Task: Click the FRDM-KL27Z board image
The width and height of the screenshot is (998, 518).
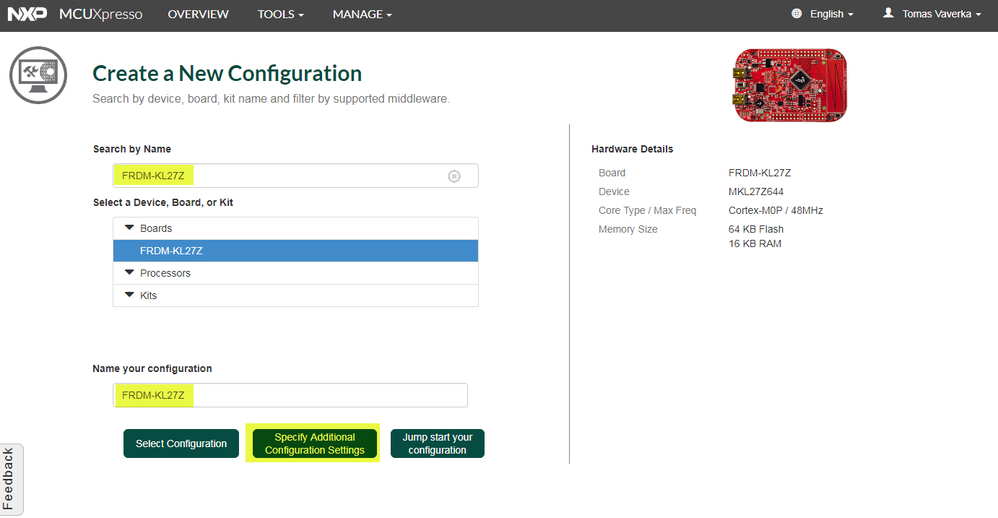Action: coord(790,85)
